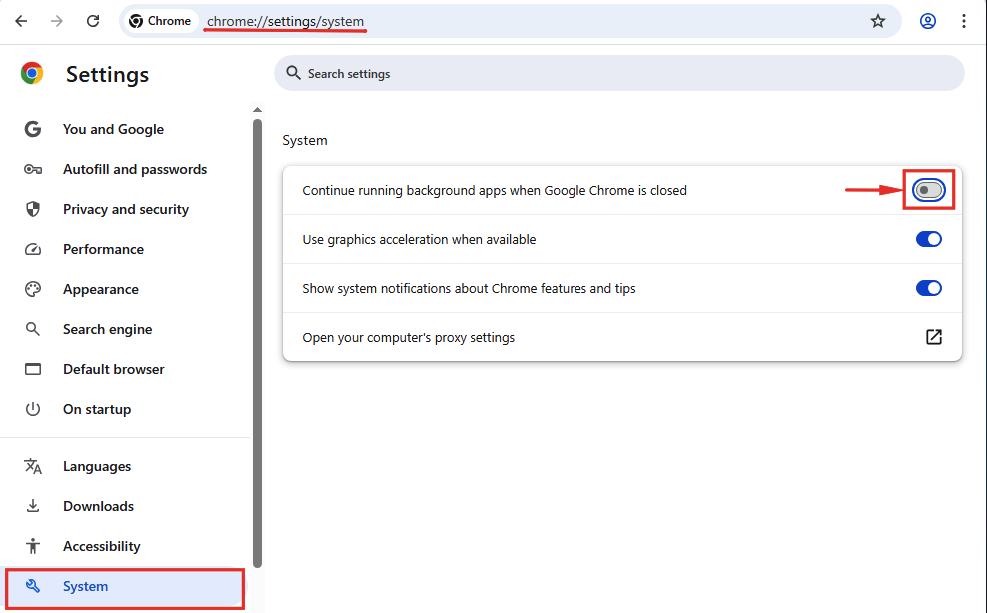Open the profile account icon
Image resolution: width=987 pixels, height=613 pixels.
click(927, 20)
